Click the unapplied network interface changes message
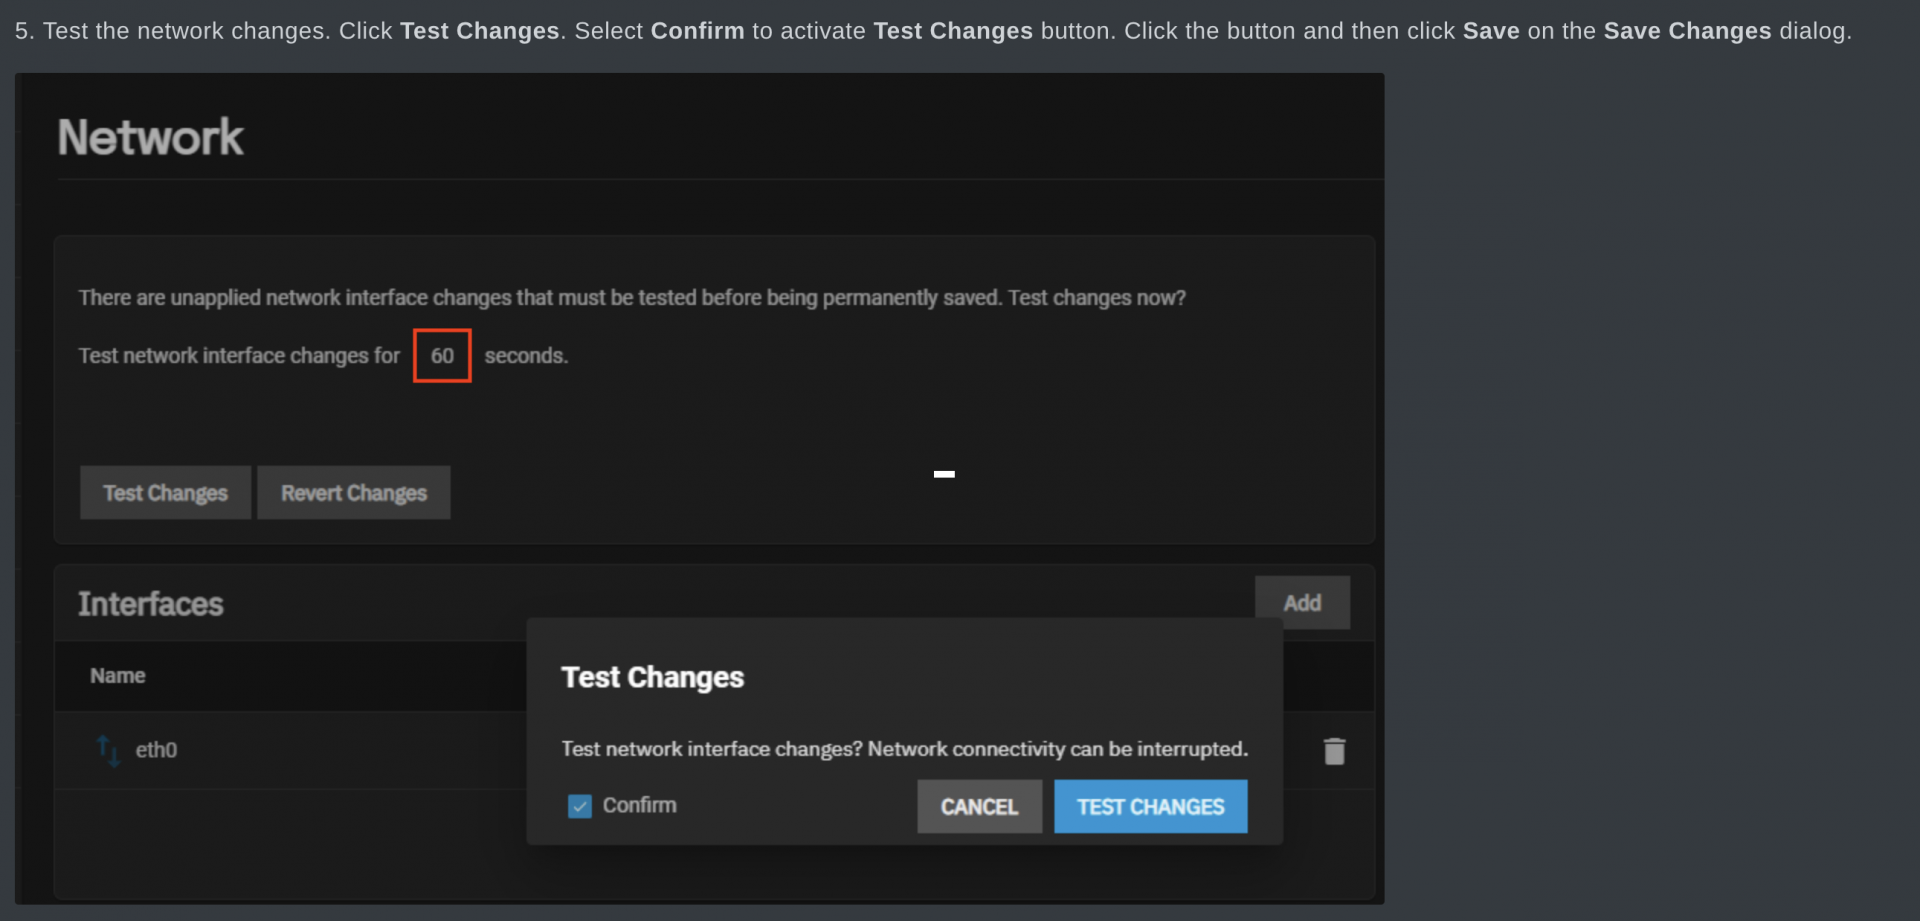The image size is (1920, 921). 632,298
